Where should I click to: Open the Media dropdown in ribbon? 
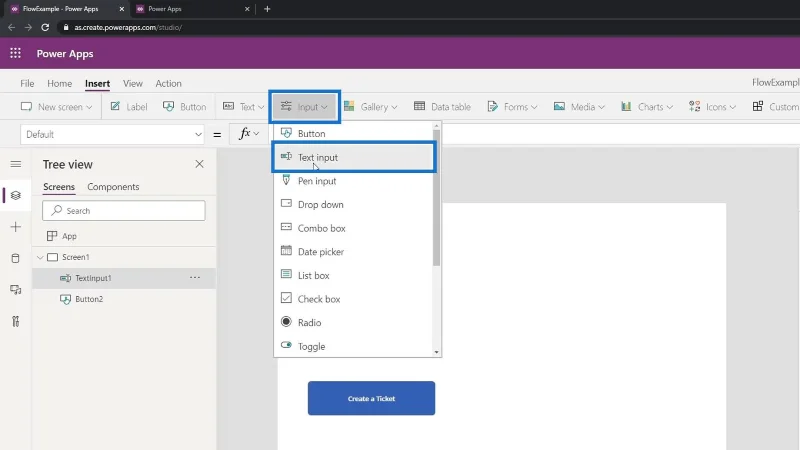point(580,107)
